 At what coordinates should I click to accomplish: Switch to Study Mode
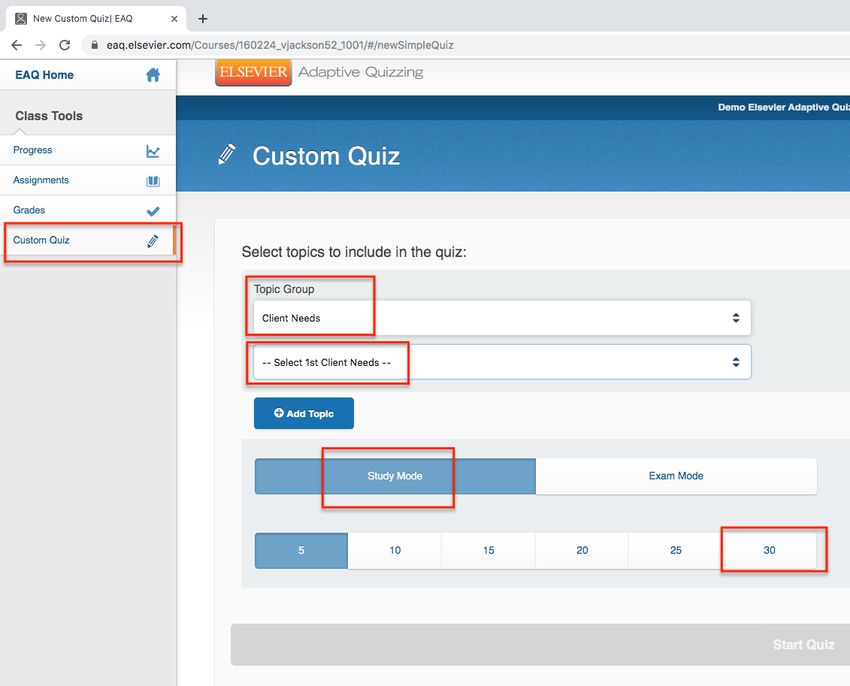coord(395,476)
